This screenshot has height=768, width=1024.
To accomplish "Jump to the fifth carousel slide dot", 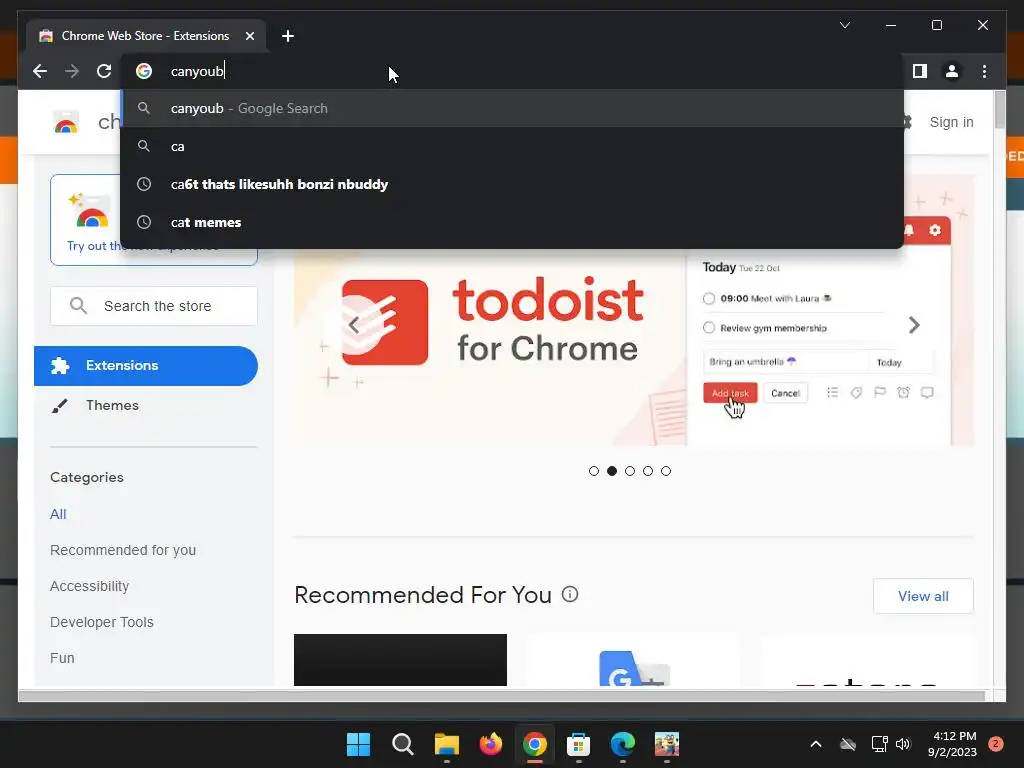I will [665, 471].
